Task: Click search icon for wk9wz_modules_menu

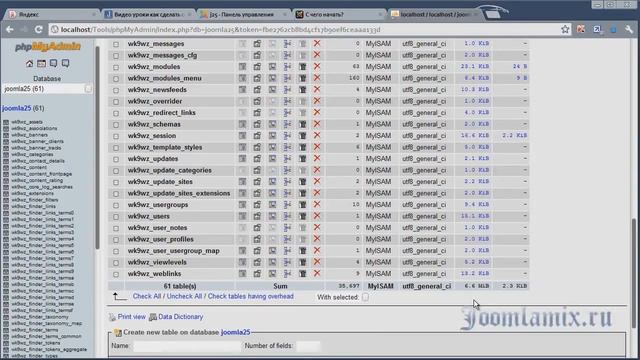Action: 272,78
